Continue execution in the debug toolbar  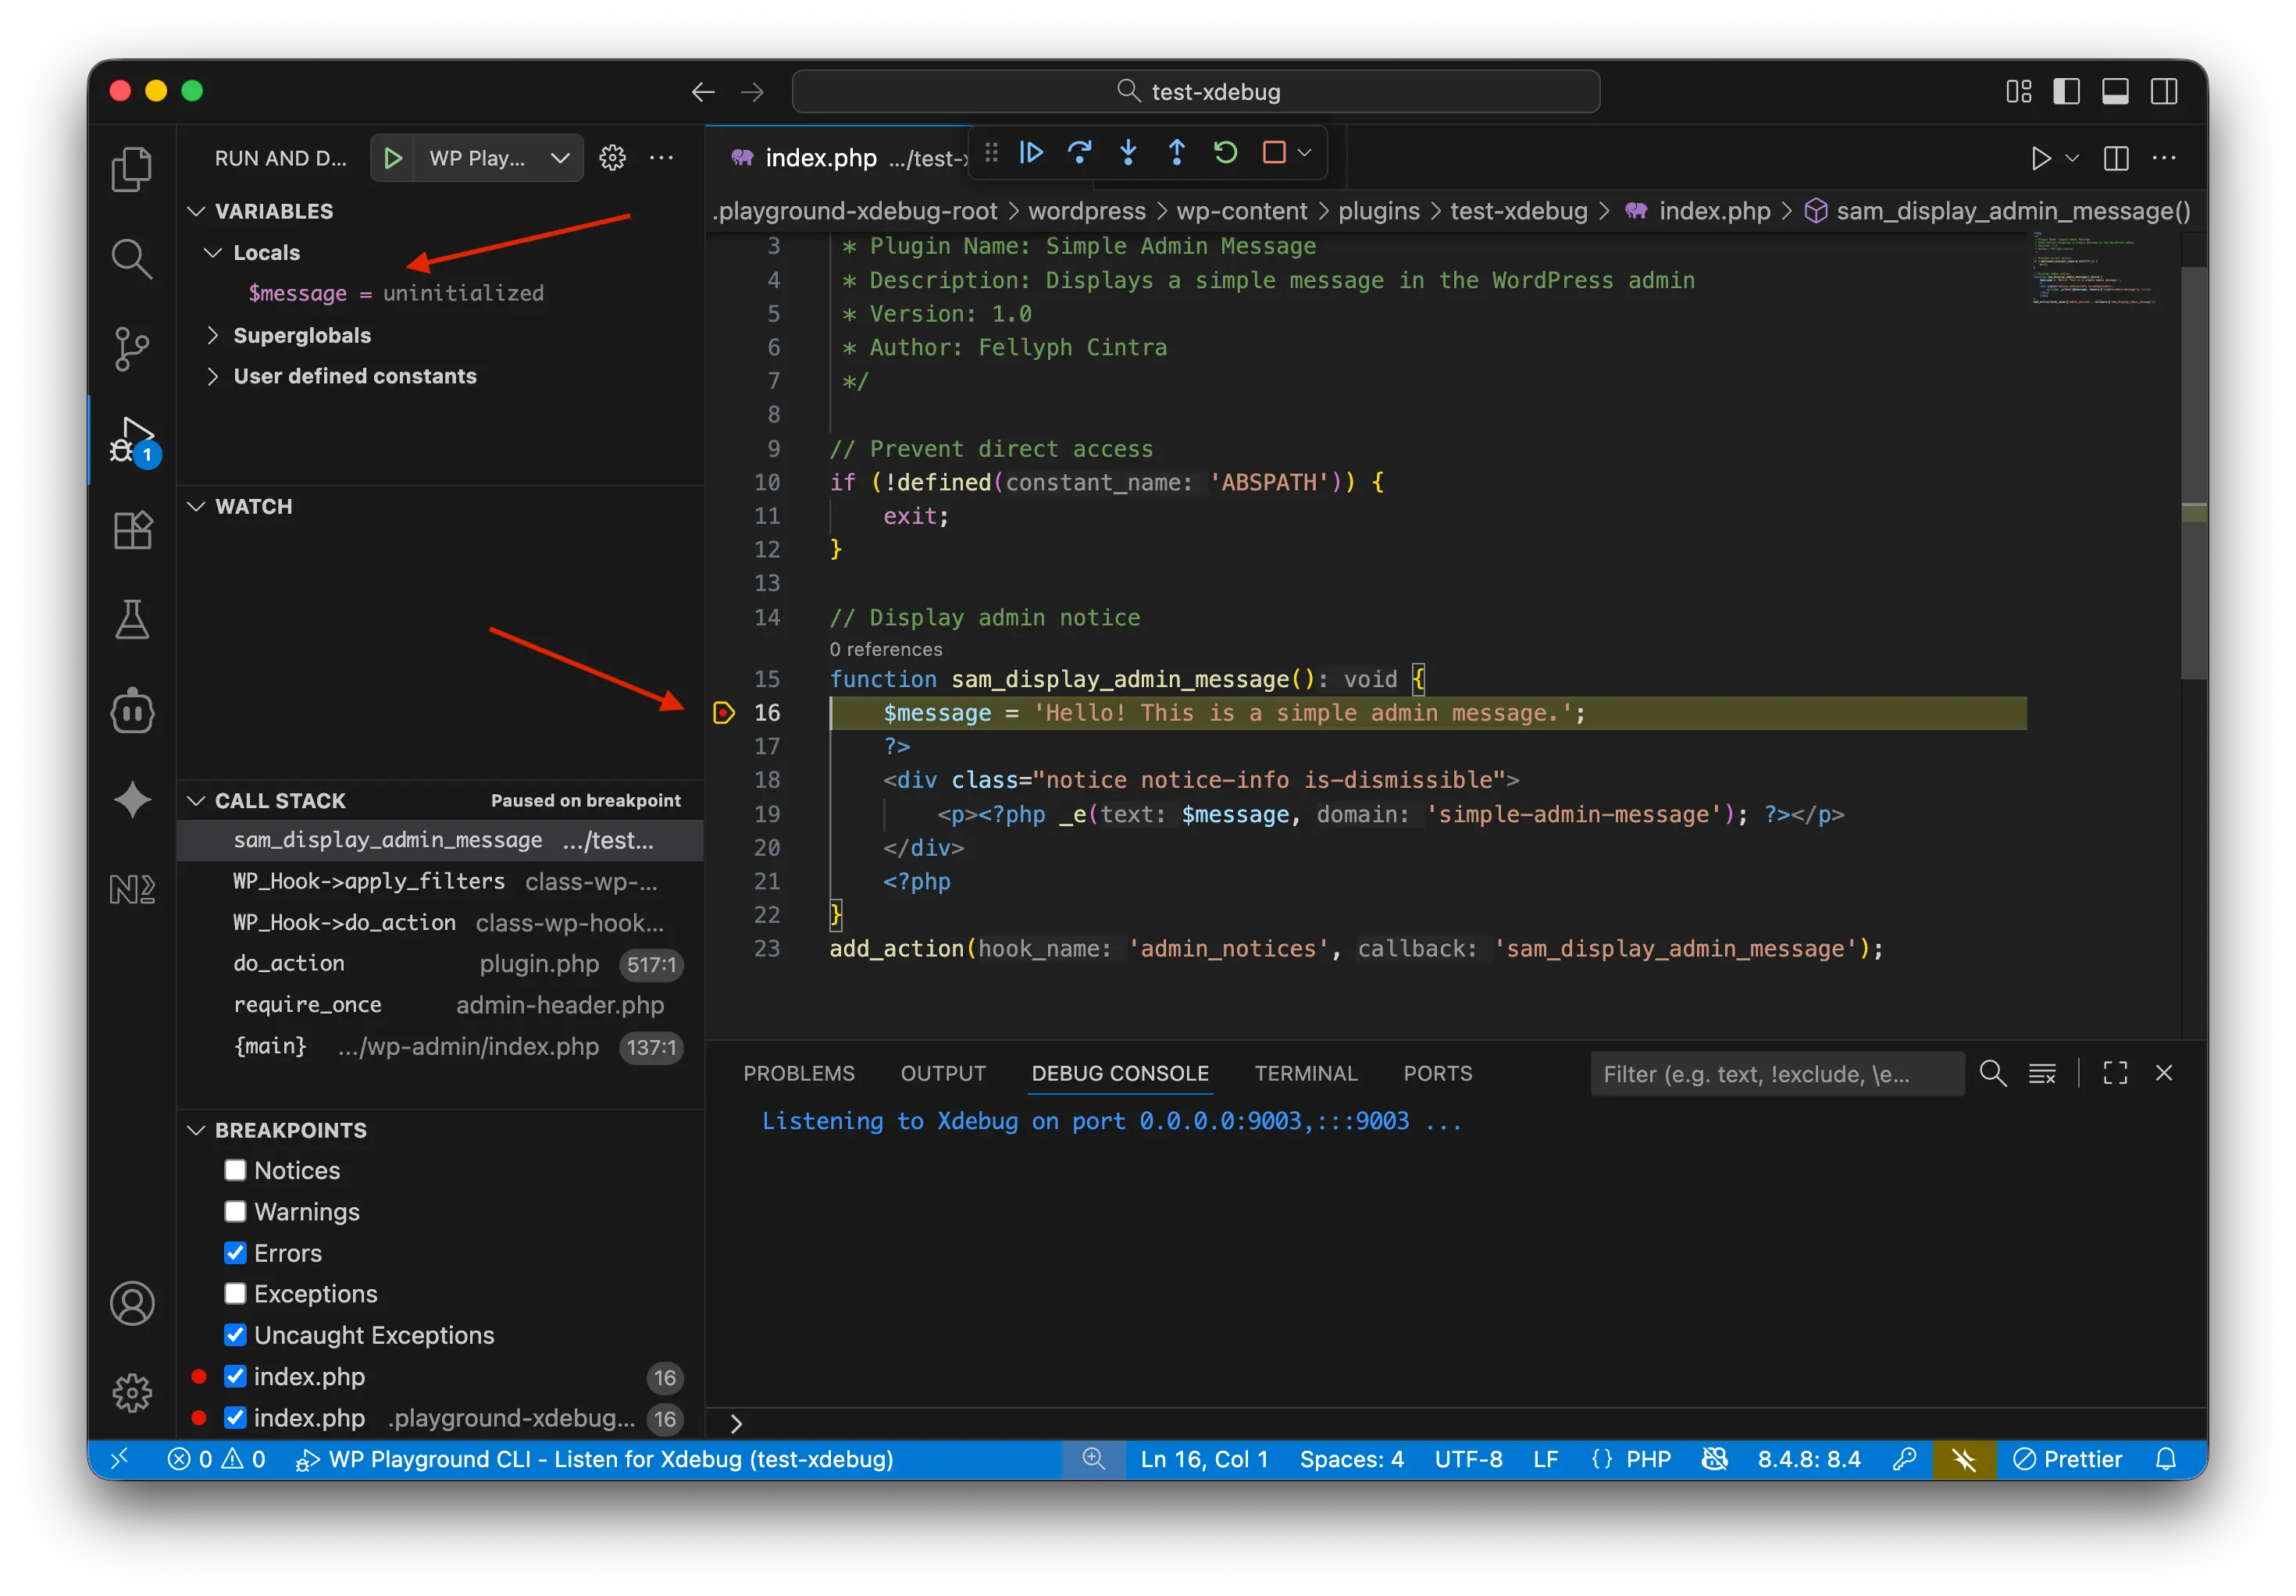[1031, 152]
